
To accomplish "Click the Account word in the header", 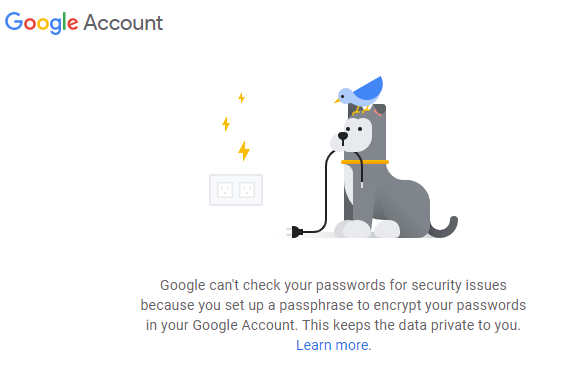I will pyautogui.click(x=123, y=23).
